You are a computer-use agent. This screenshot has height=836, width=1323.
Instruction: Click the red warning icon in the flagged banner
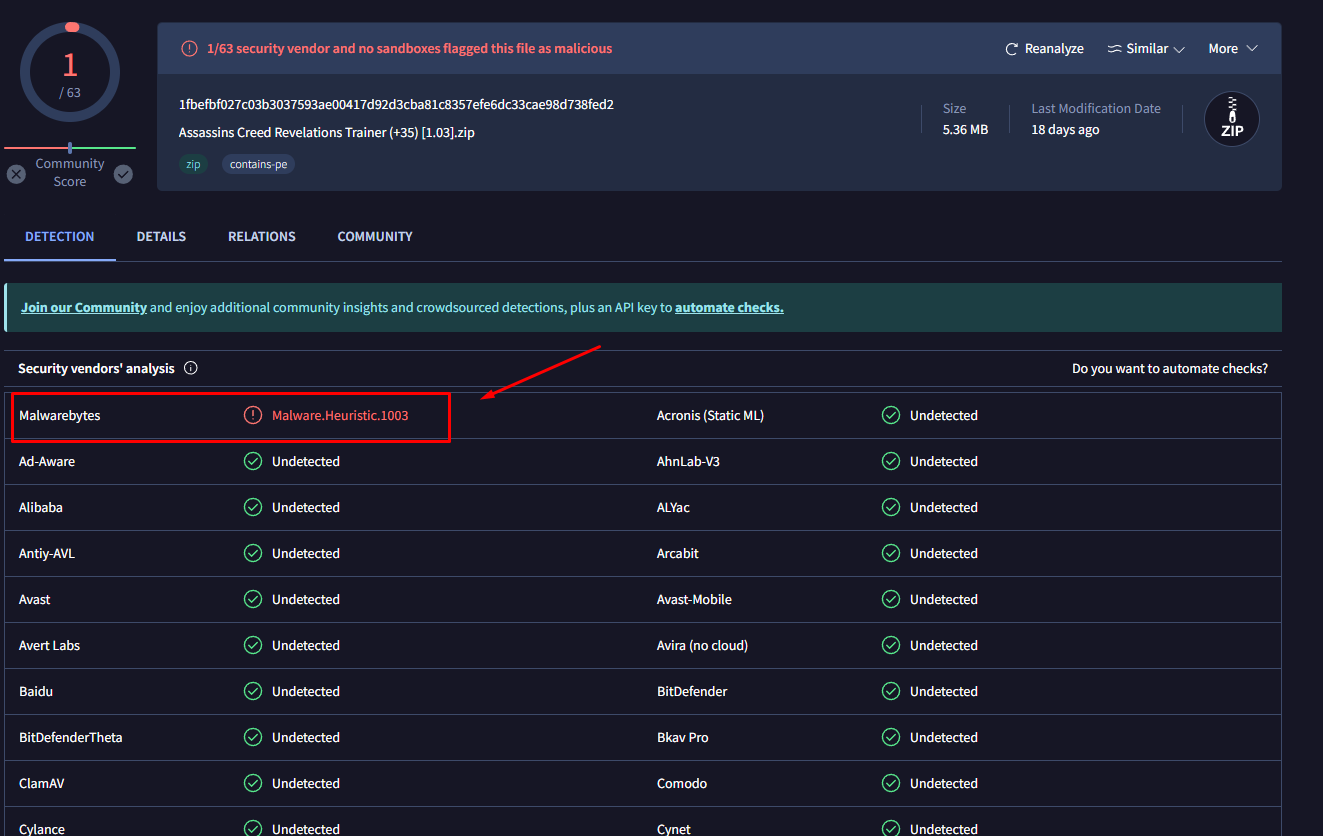click(189, 48)
